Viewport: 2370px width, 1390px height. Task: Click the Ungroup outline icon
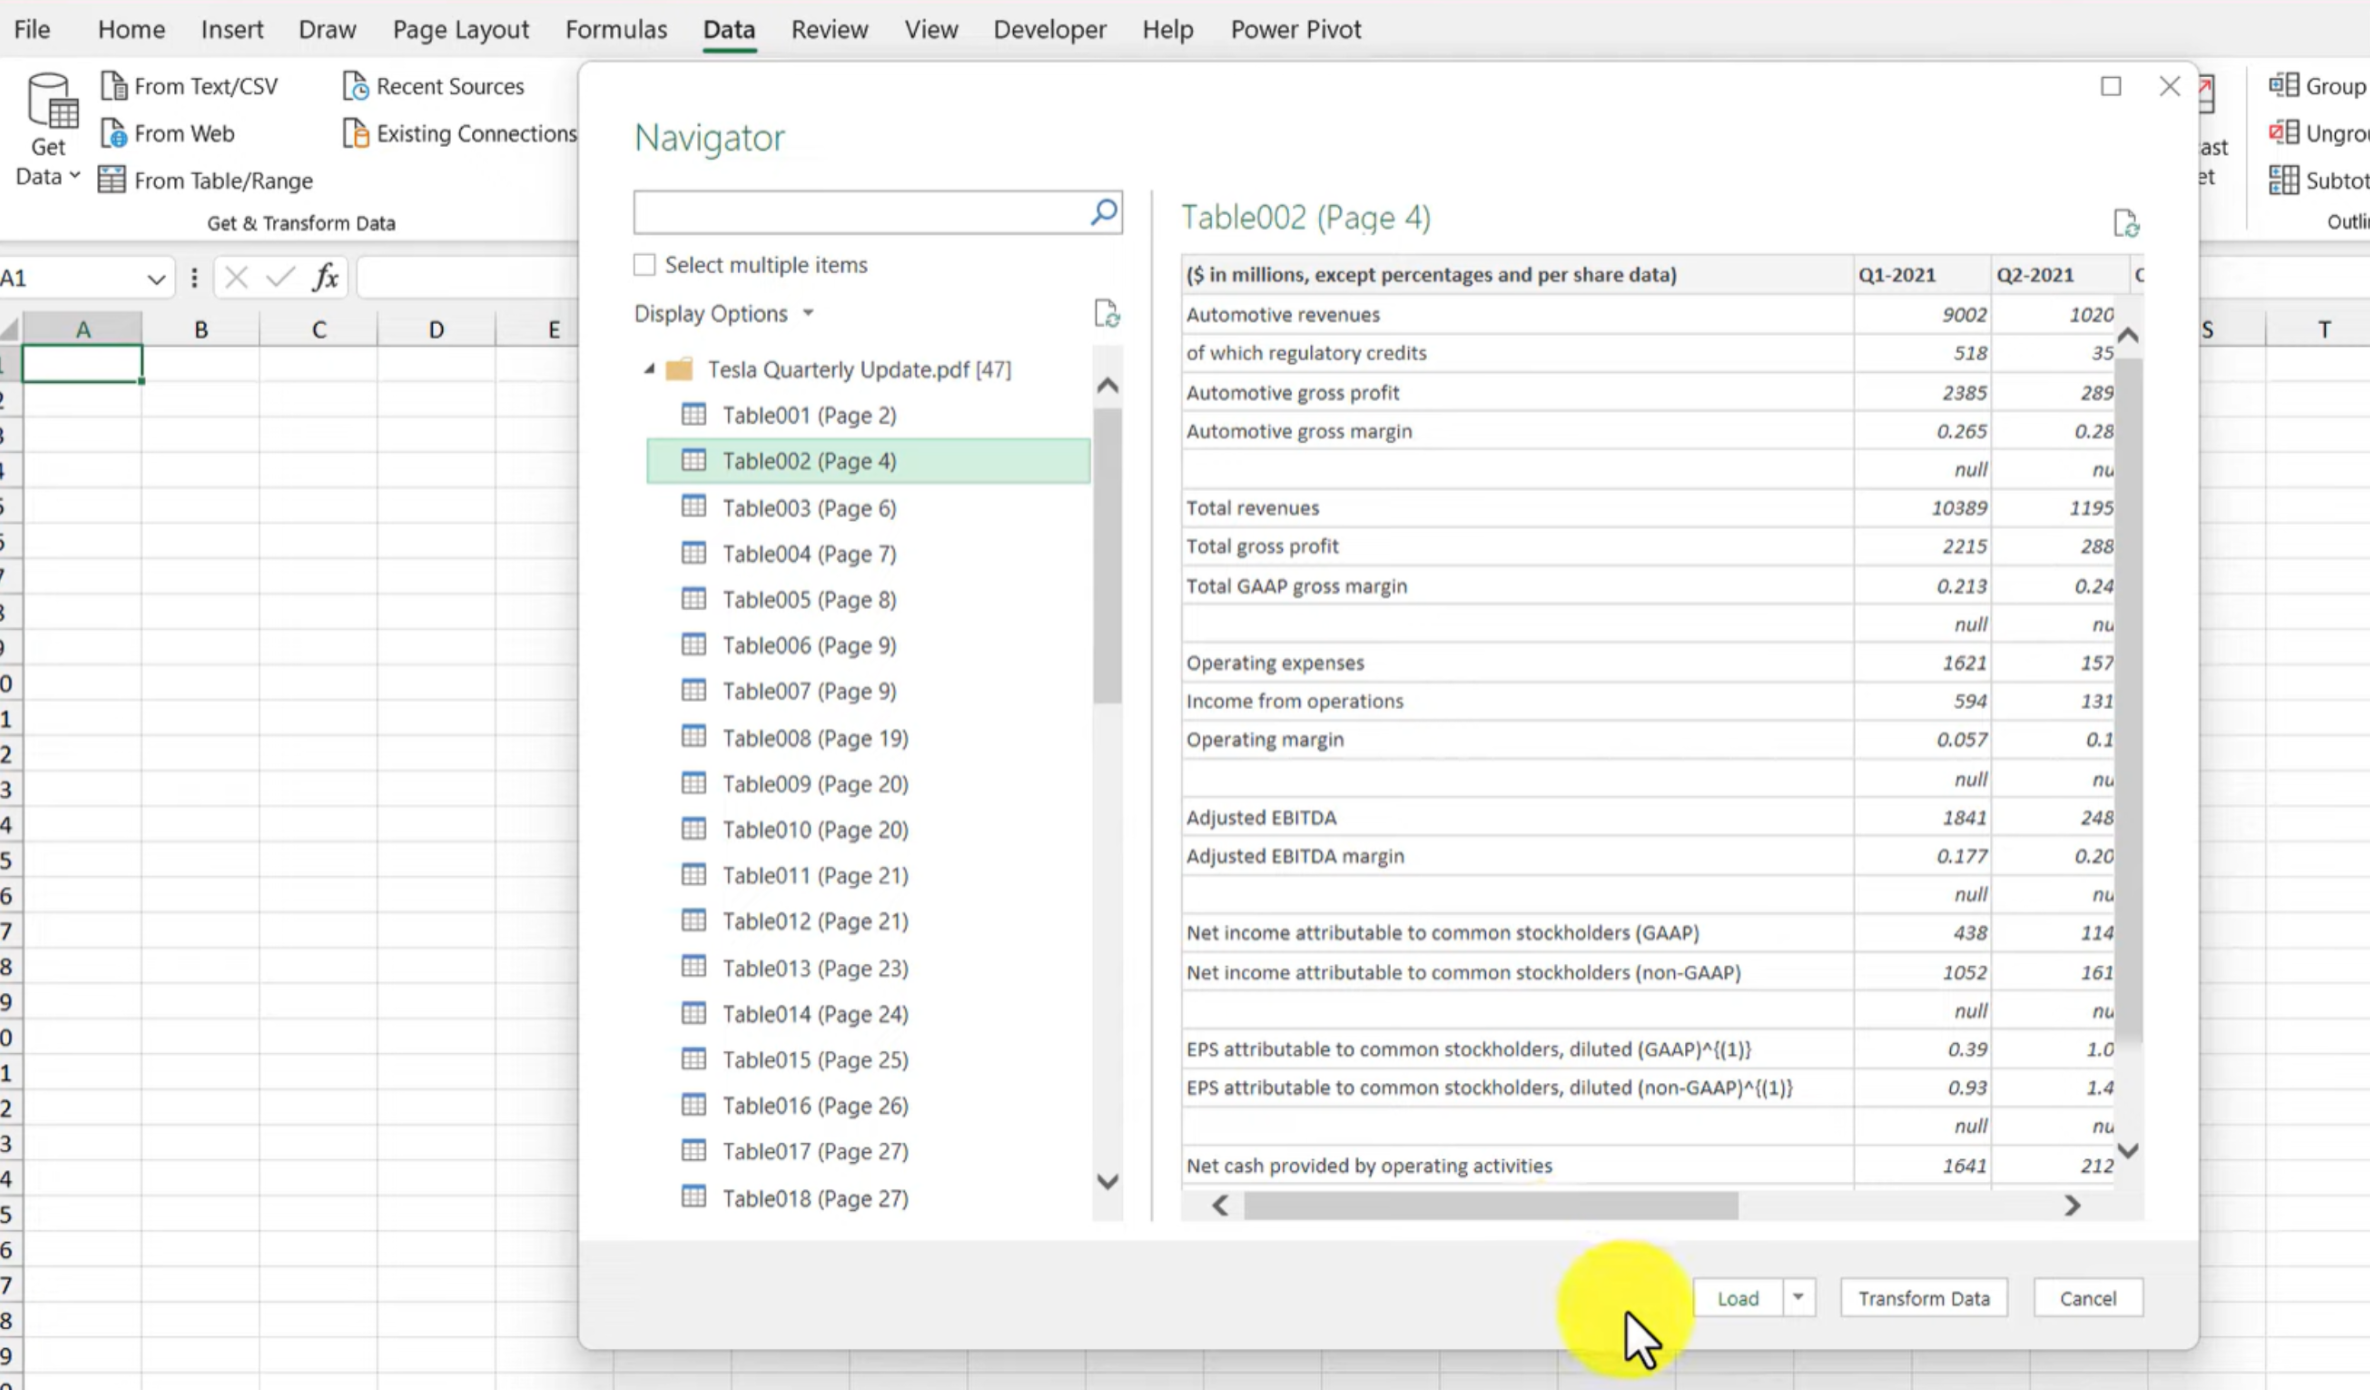point(2283,133)
